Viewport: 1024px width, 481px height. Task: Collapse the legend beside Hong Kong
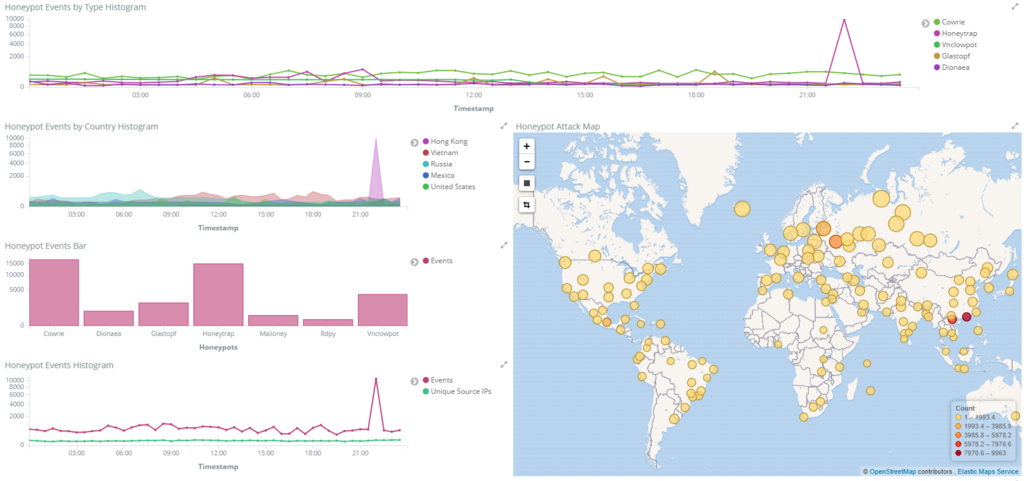[x=414, y=142]
